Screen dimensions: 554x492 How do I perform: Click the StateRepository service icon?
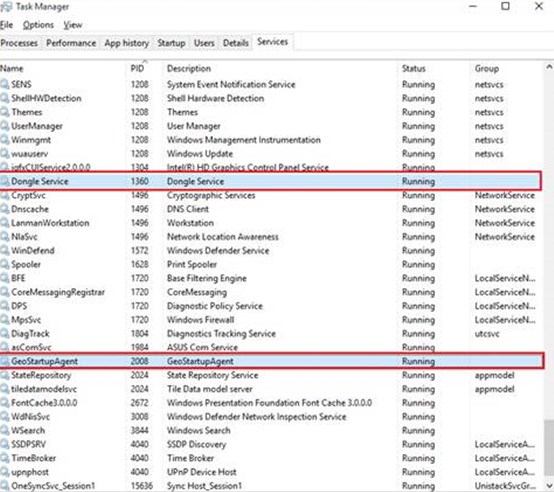pyautogui.click(x=5, y=375)
